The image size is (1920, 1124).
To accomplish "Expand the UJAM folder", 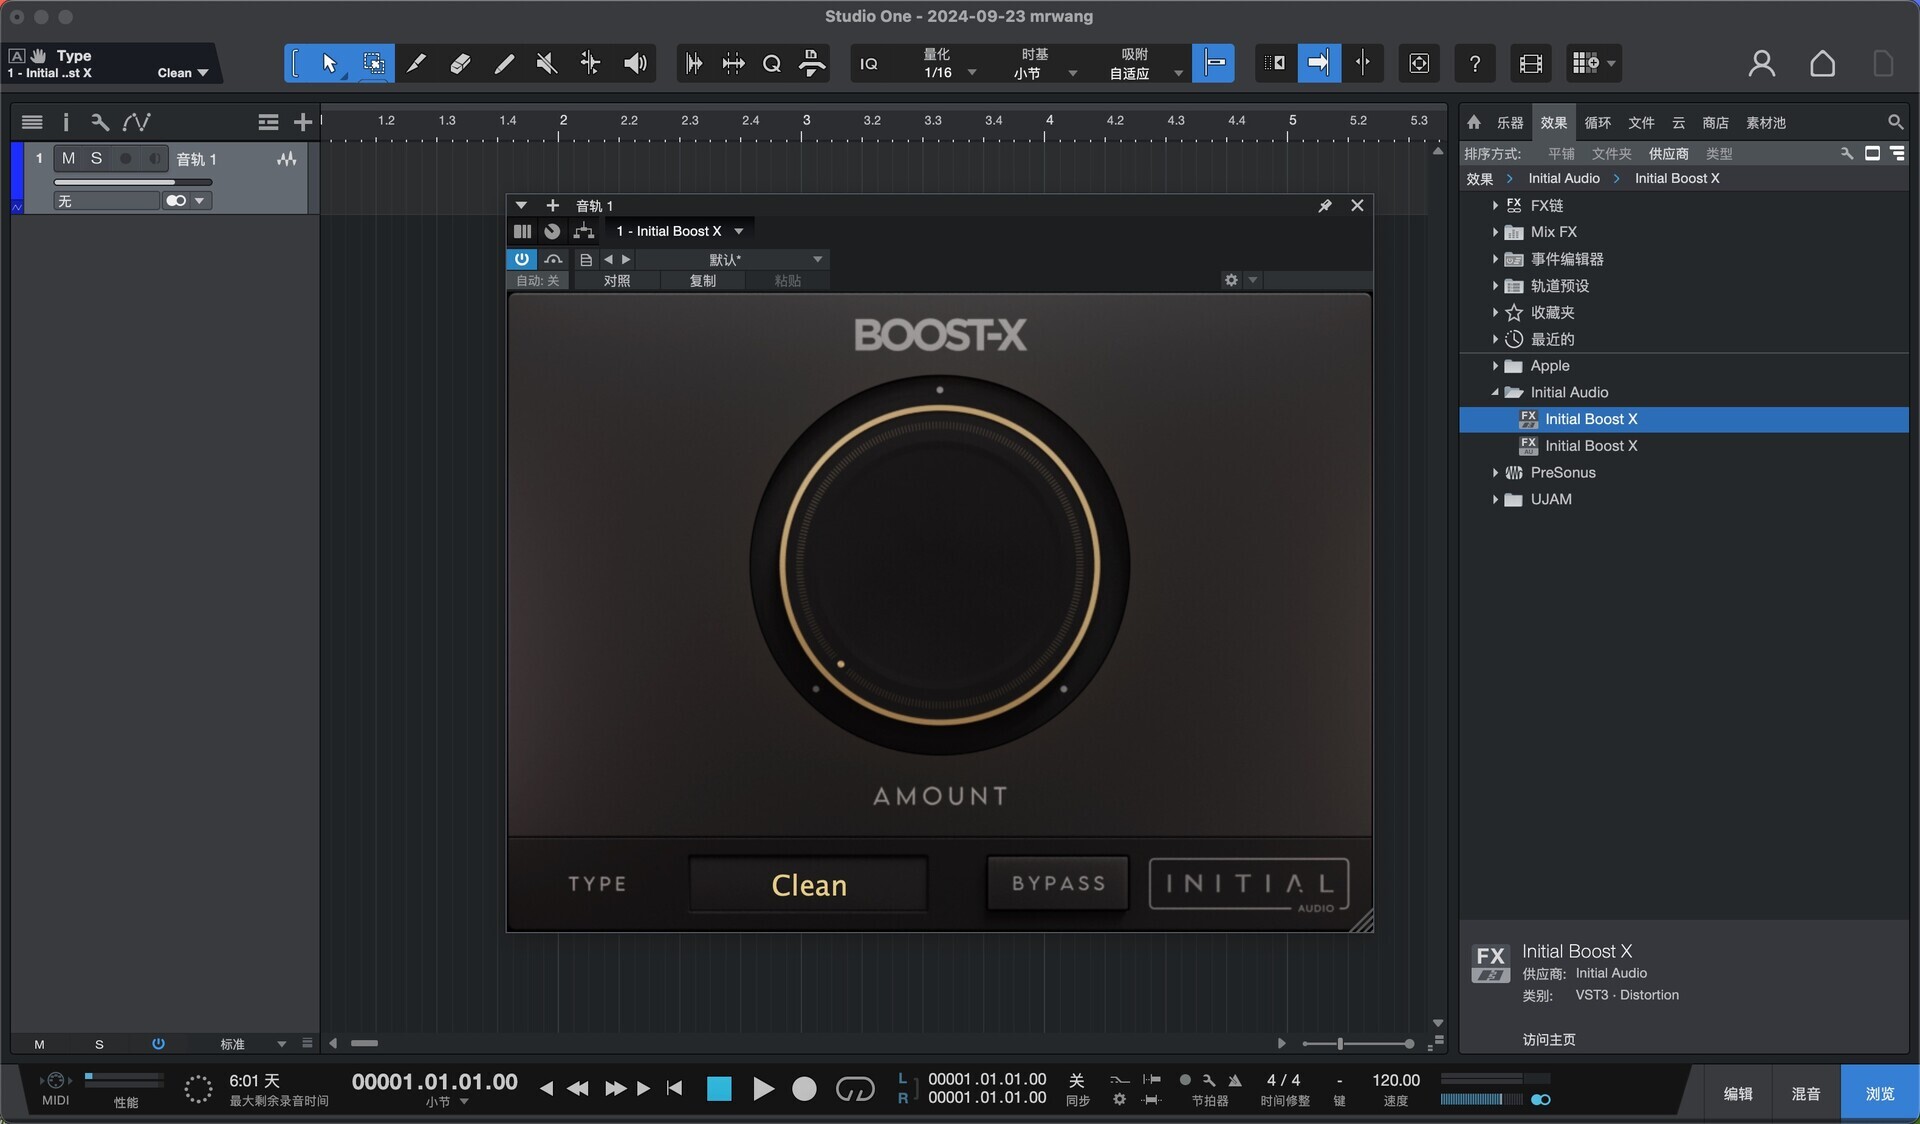I will coord(1495,499).
